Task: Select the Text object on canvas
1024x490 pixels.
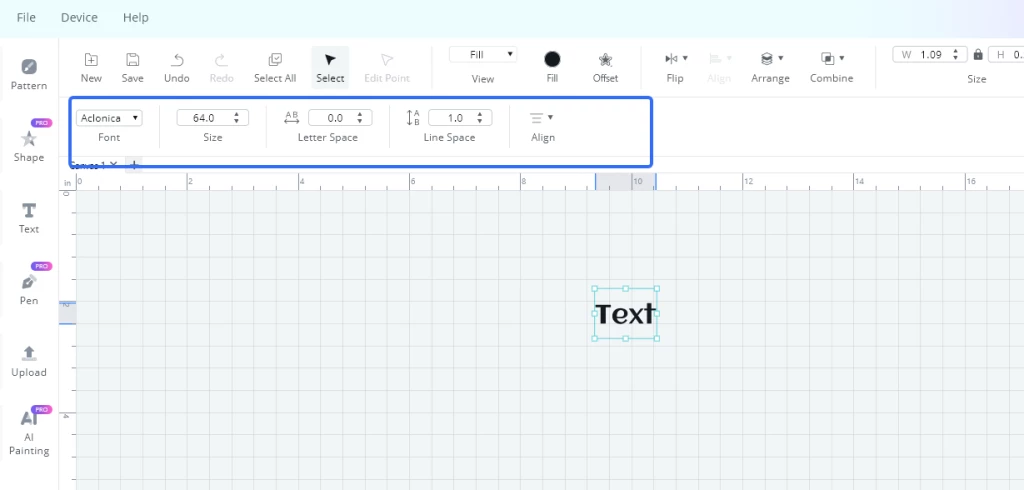Action: click(625, 314)
